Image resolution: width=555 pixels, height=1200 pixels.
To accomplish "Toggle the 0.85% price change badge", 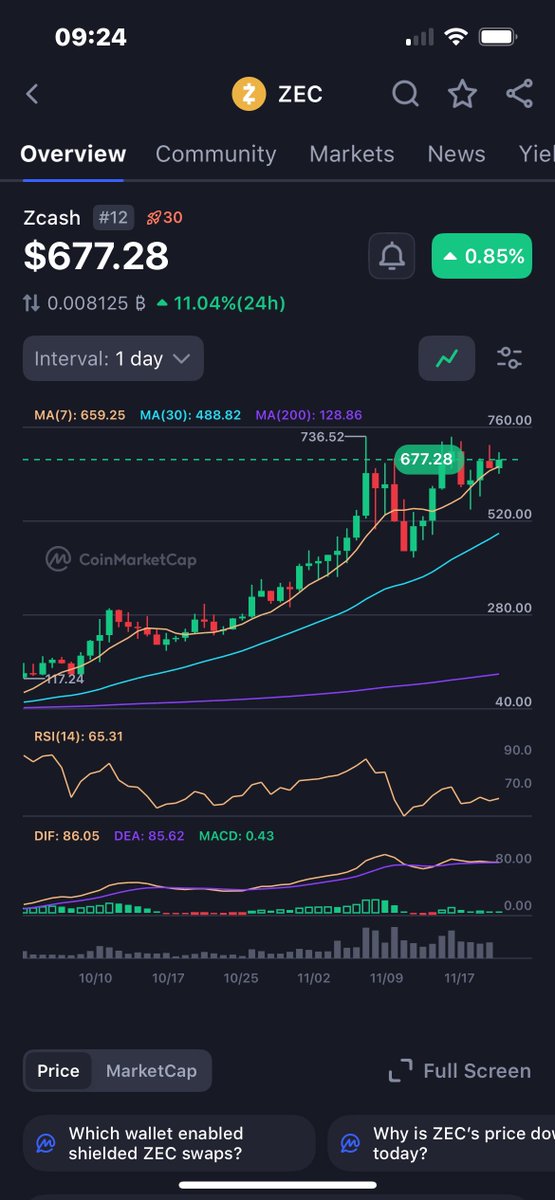I will coord(482,257).
